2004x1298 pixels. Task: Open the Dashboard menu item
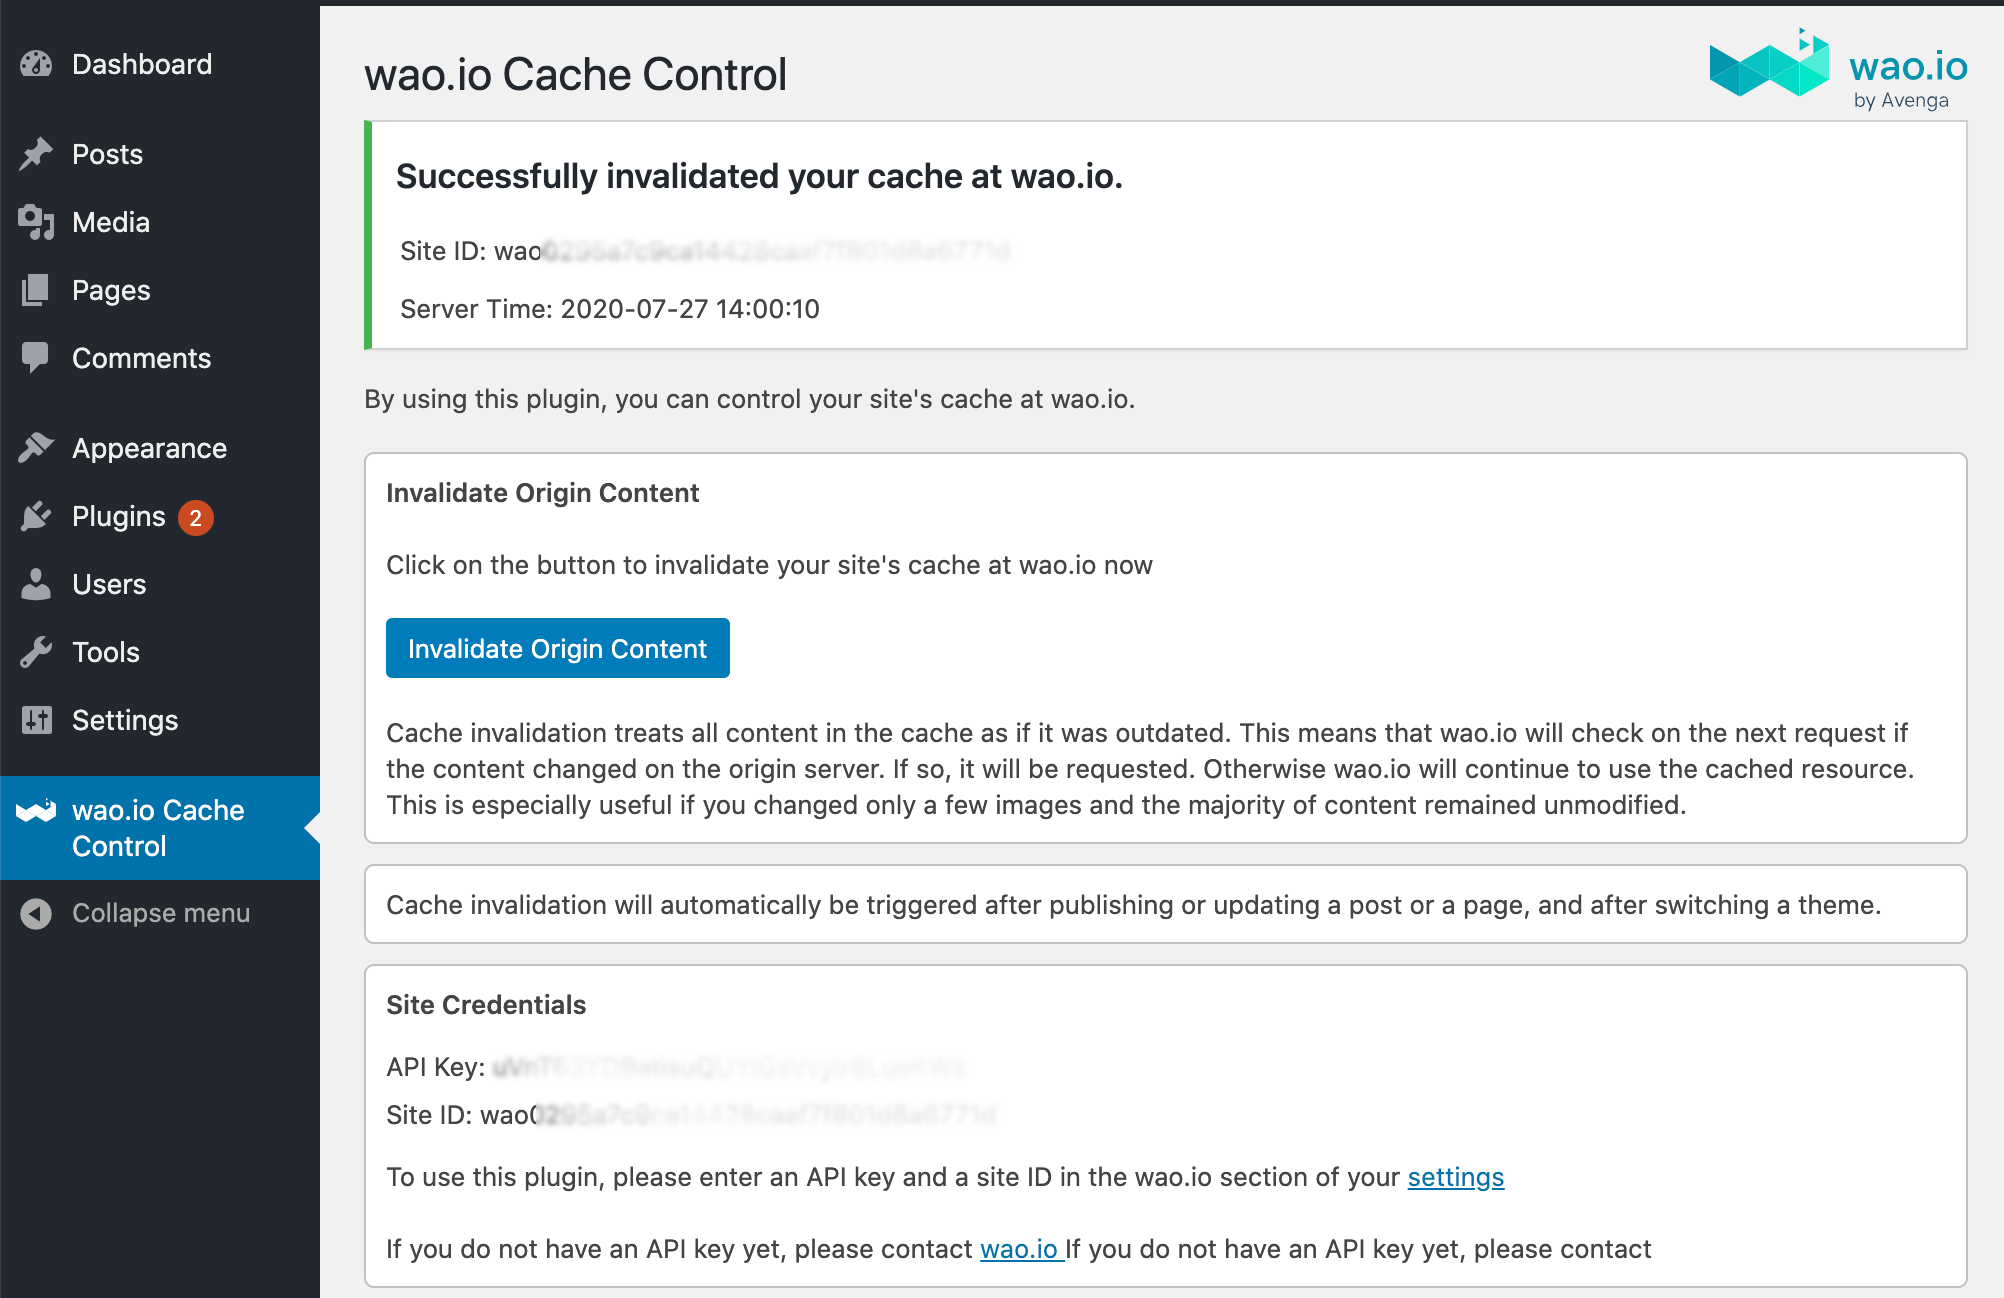160,64
